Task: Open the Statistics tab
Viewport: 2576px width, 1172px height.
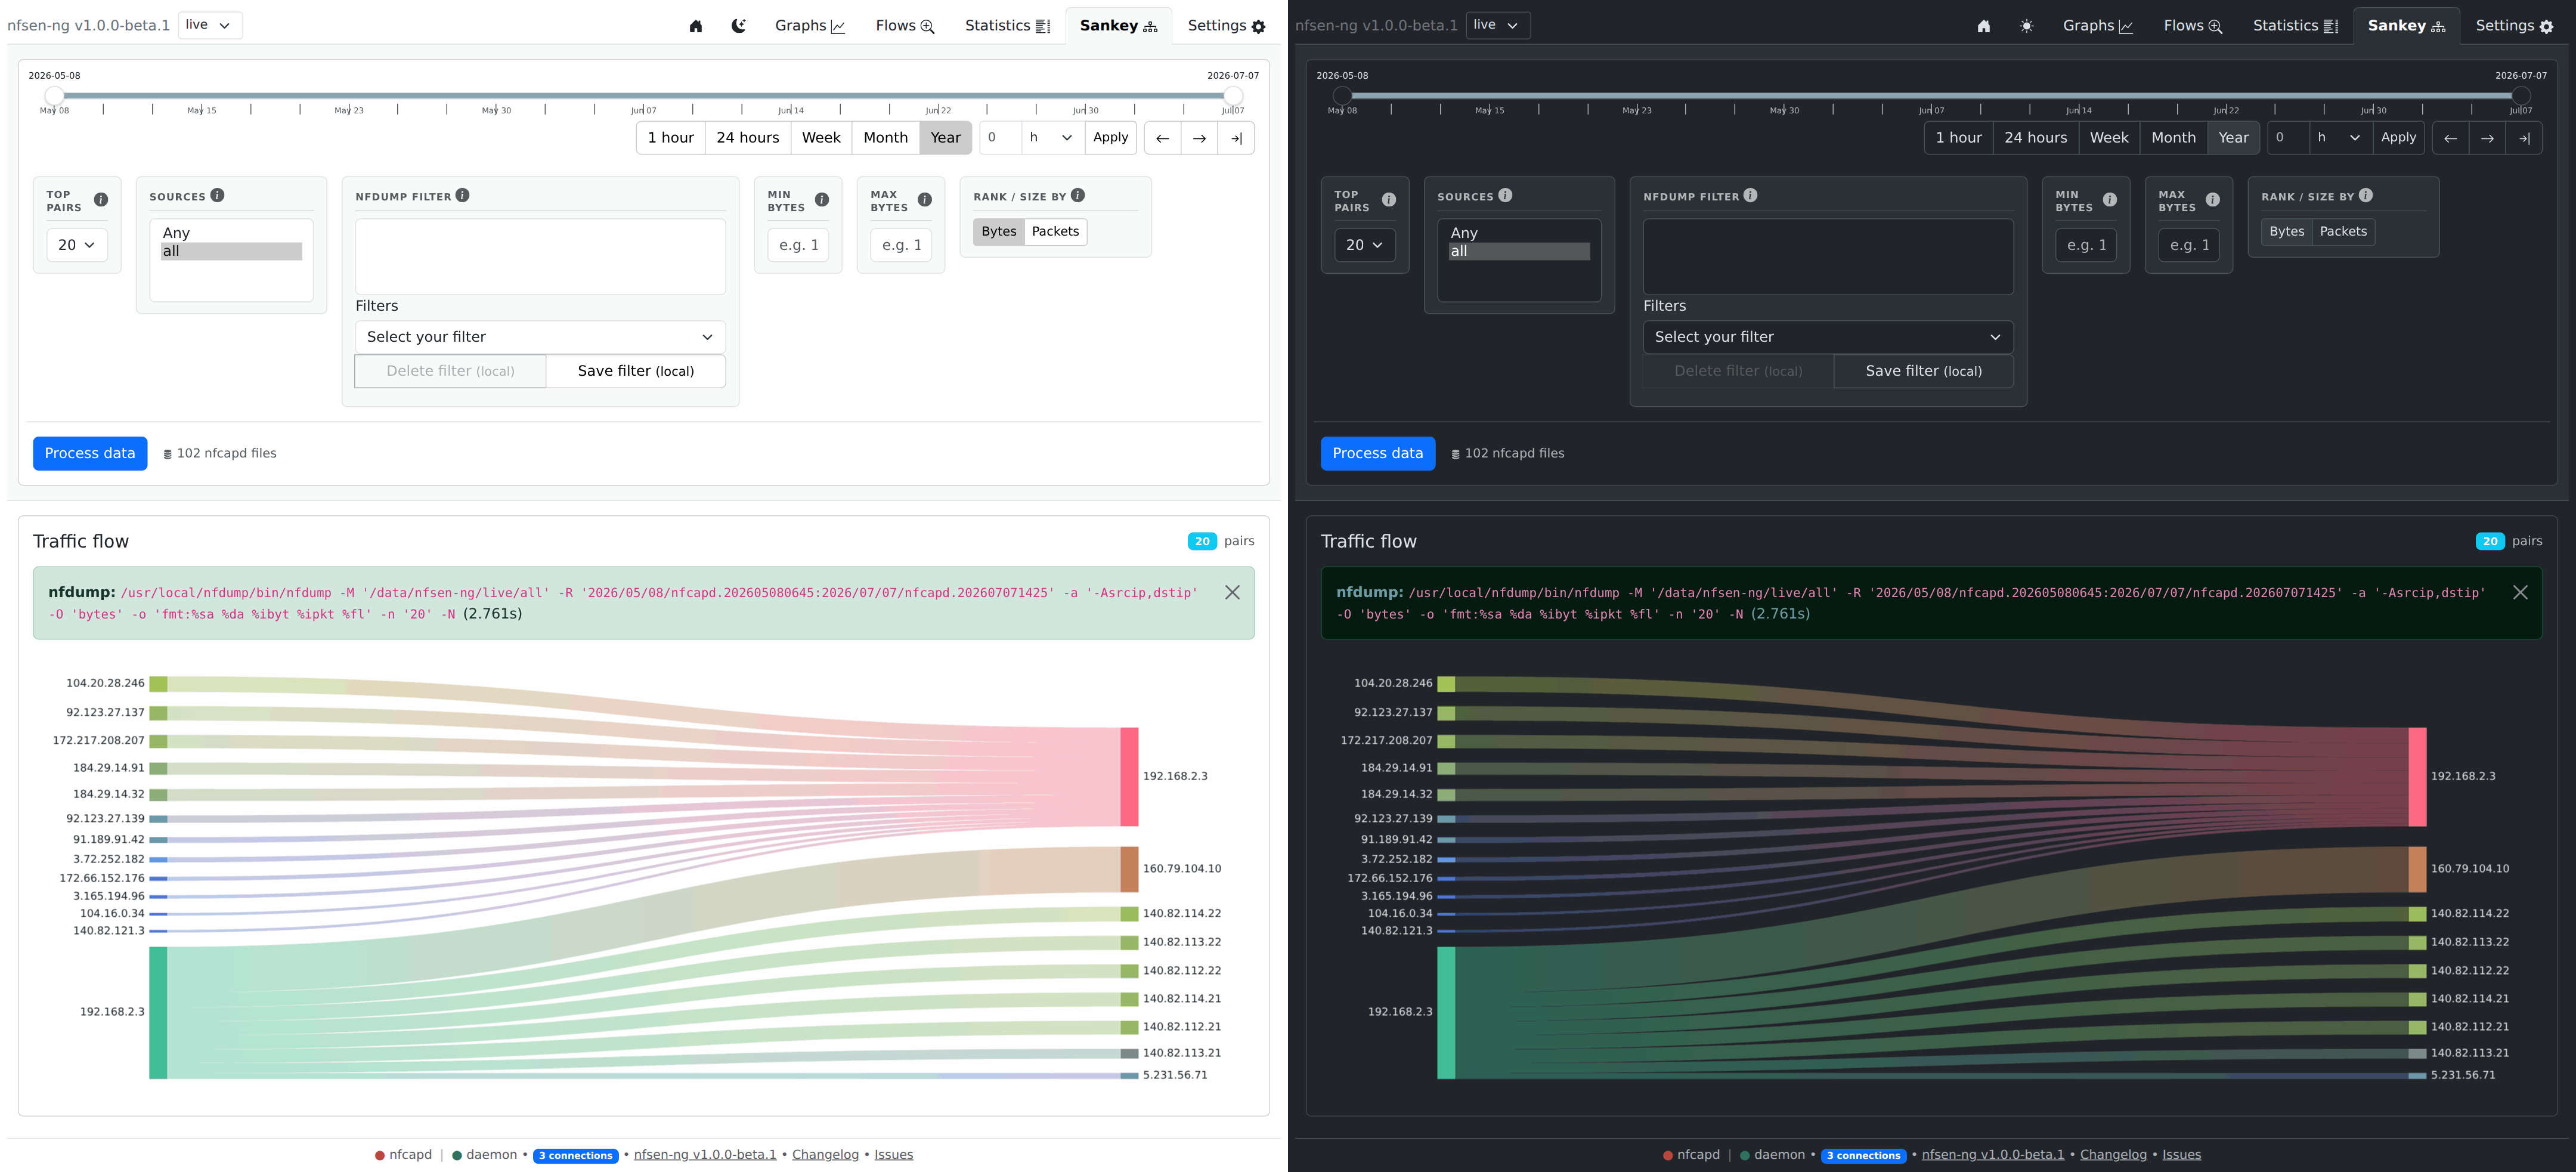Action: 1007,26
